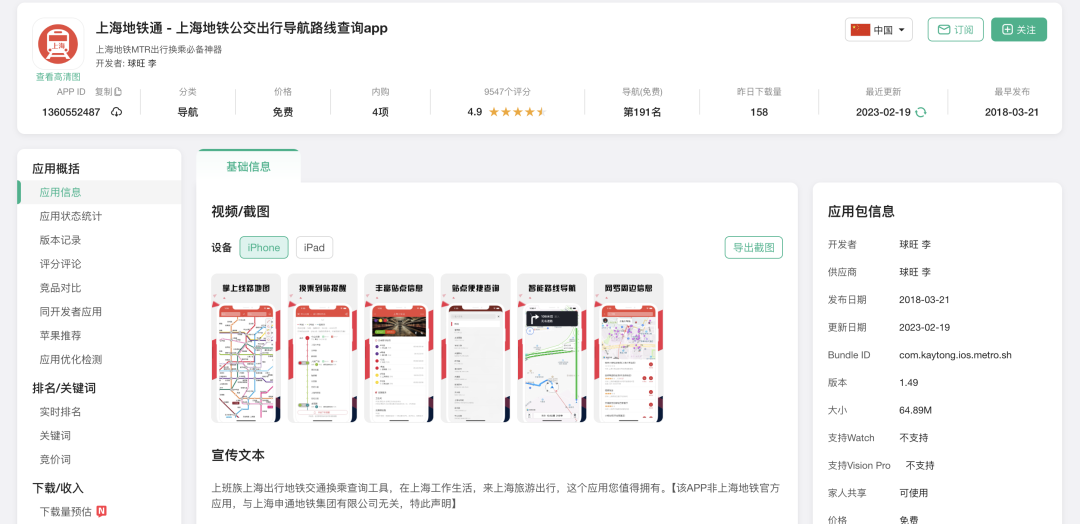1080x524 pixels.
Task: Click the 排名/关键词 sidebar heading
Action: point(64,388)
